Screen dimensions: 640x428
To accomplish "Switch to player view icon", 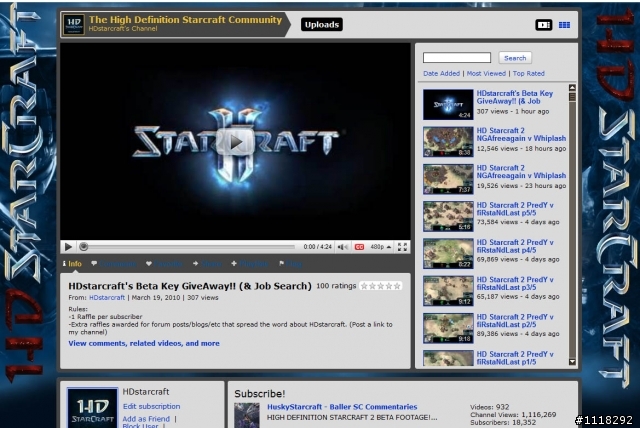I will click(x=543, y=25).
